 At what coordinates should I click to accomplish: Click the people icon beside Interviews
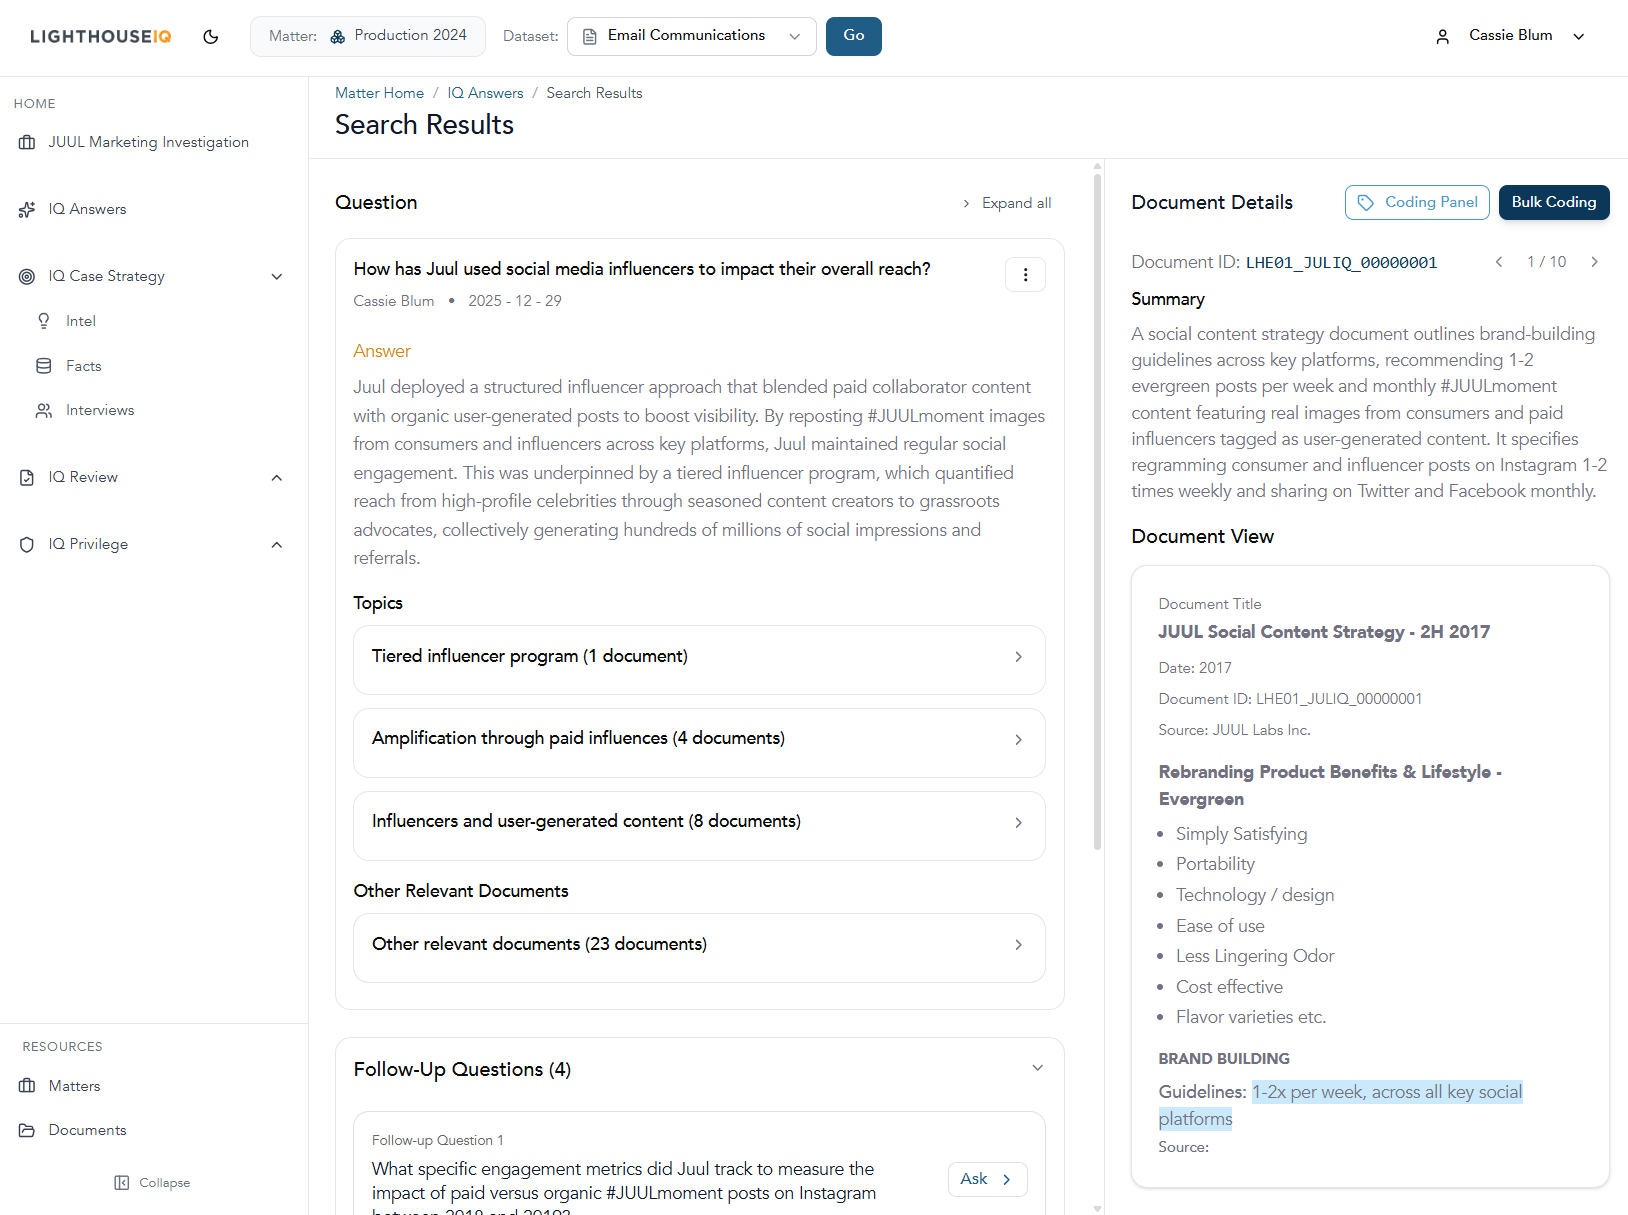coord(44,410)
